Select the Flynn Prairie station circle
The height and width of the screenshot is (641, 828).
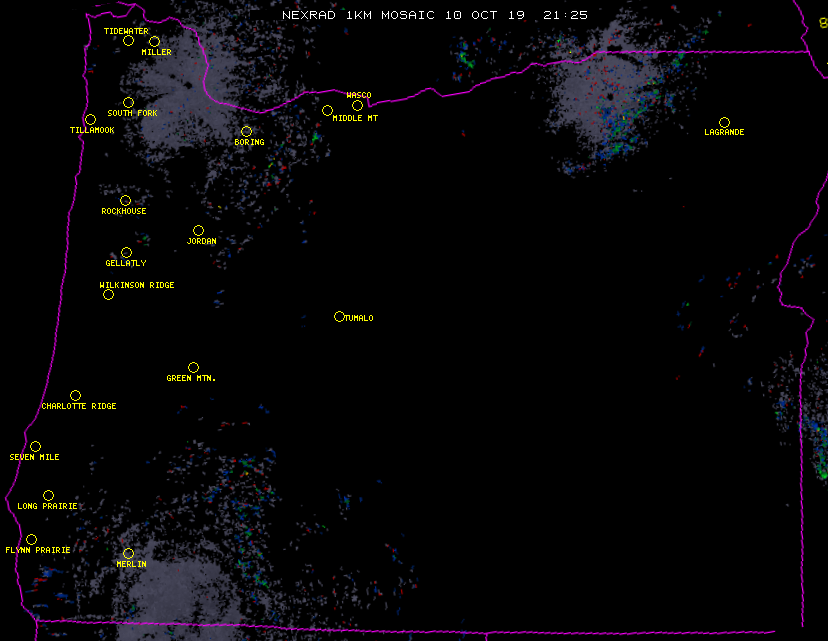(x=31, y=540)
